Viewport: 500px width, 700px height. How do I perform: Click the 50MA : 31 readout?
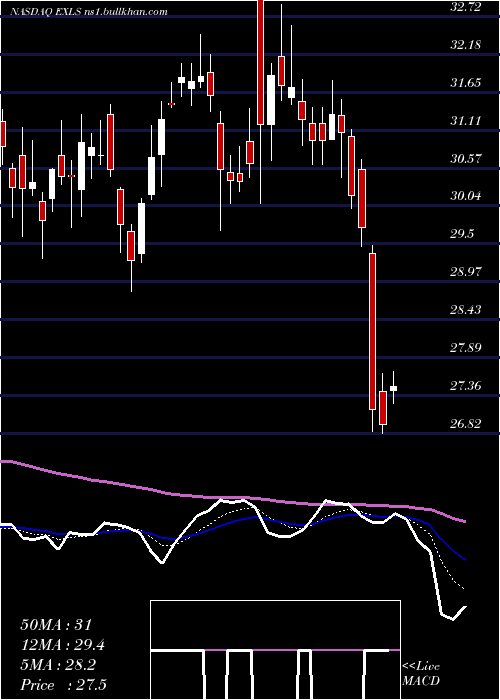pyautogui.click(x=56, y=625)
